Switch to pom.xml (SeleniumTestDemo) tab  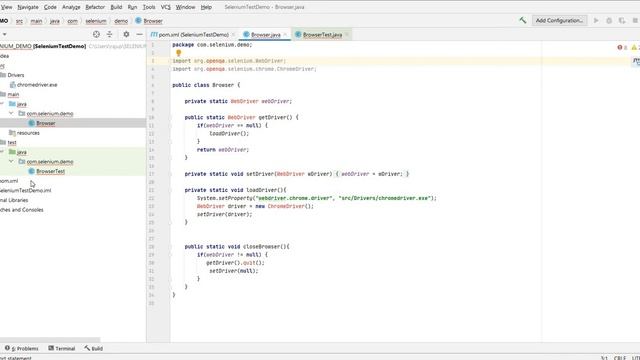(193, 35)
